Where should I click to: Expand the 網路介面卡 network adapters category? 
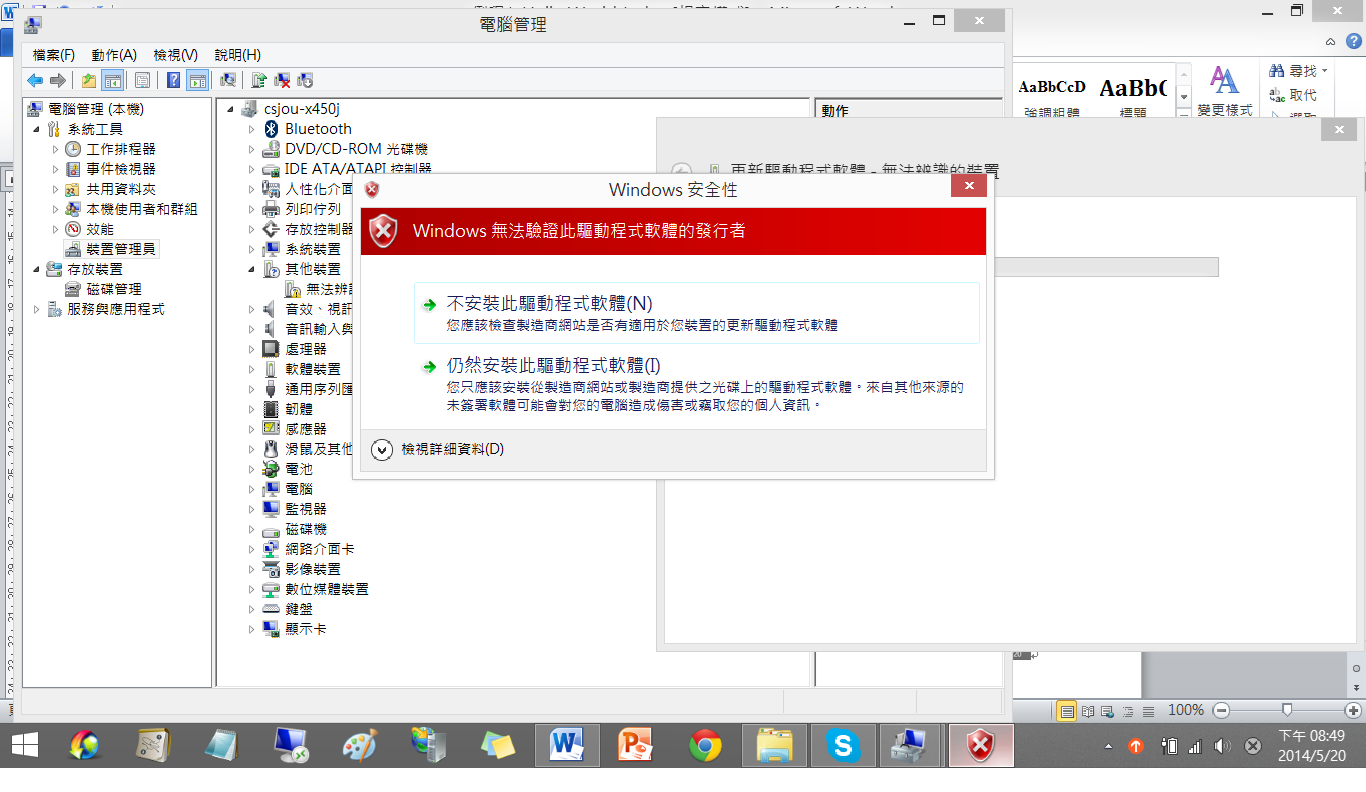252,549
